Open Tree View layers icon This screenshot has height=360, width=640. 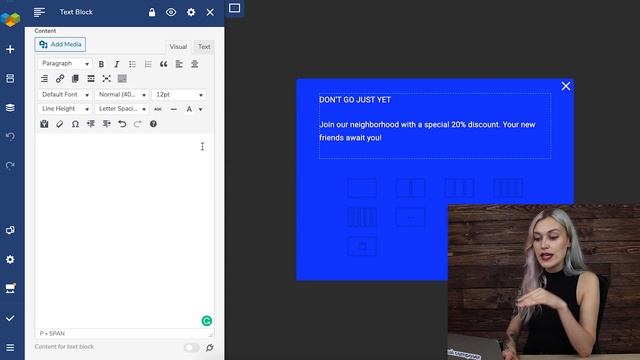click(x=10, y=108)
